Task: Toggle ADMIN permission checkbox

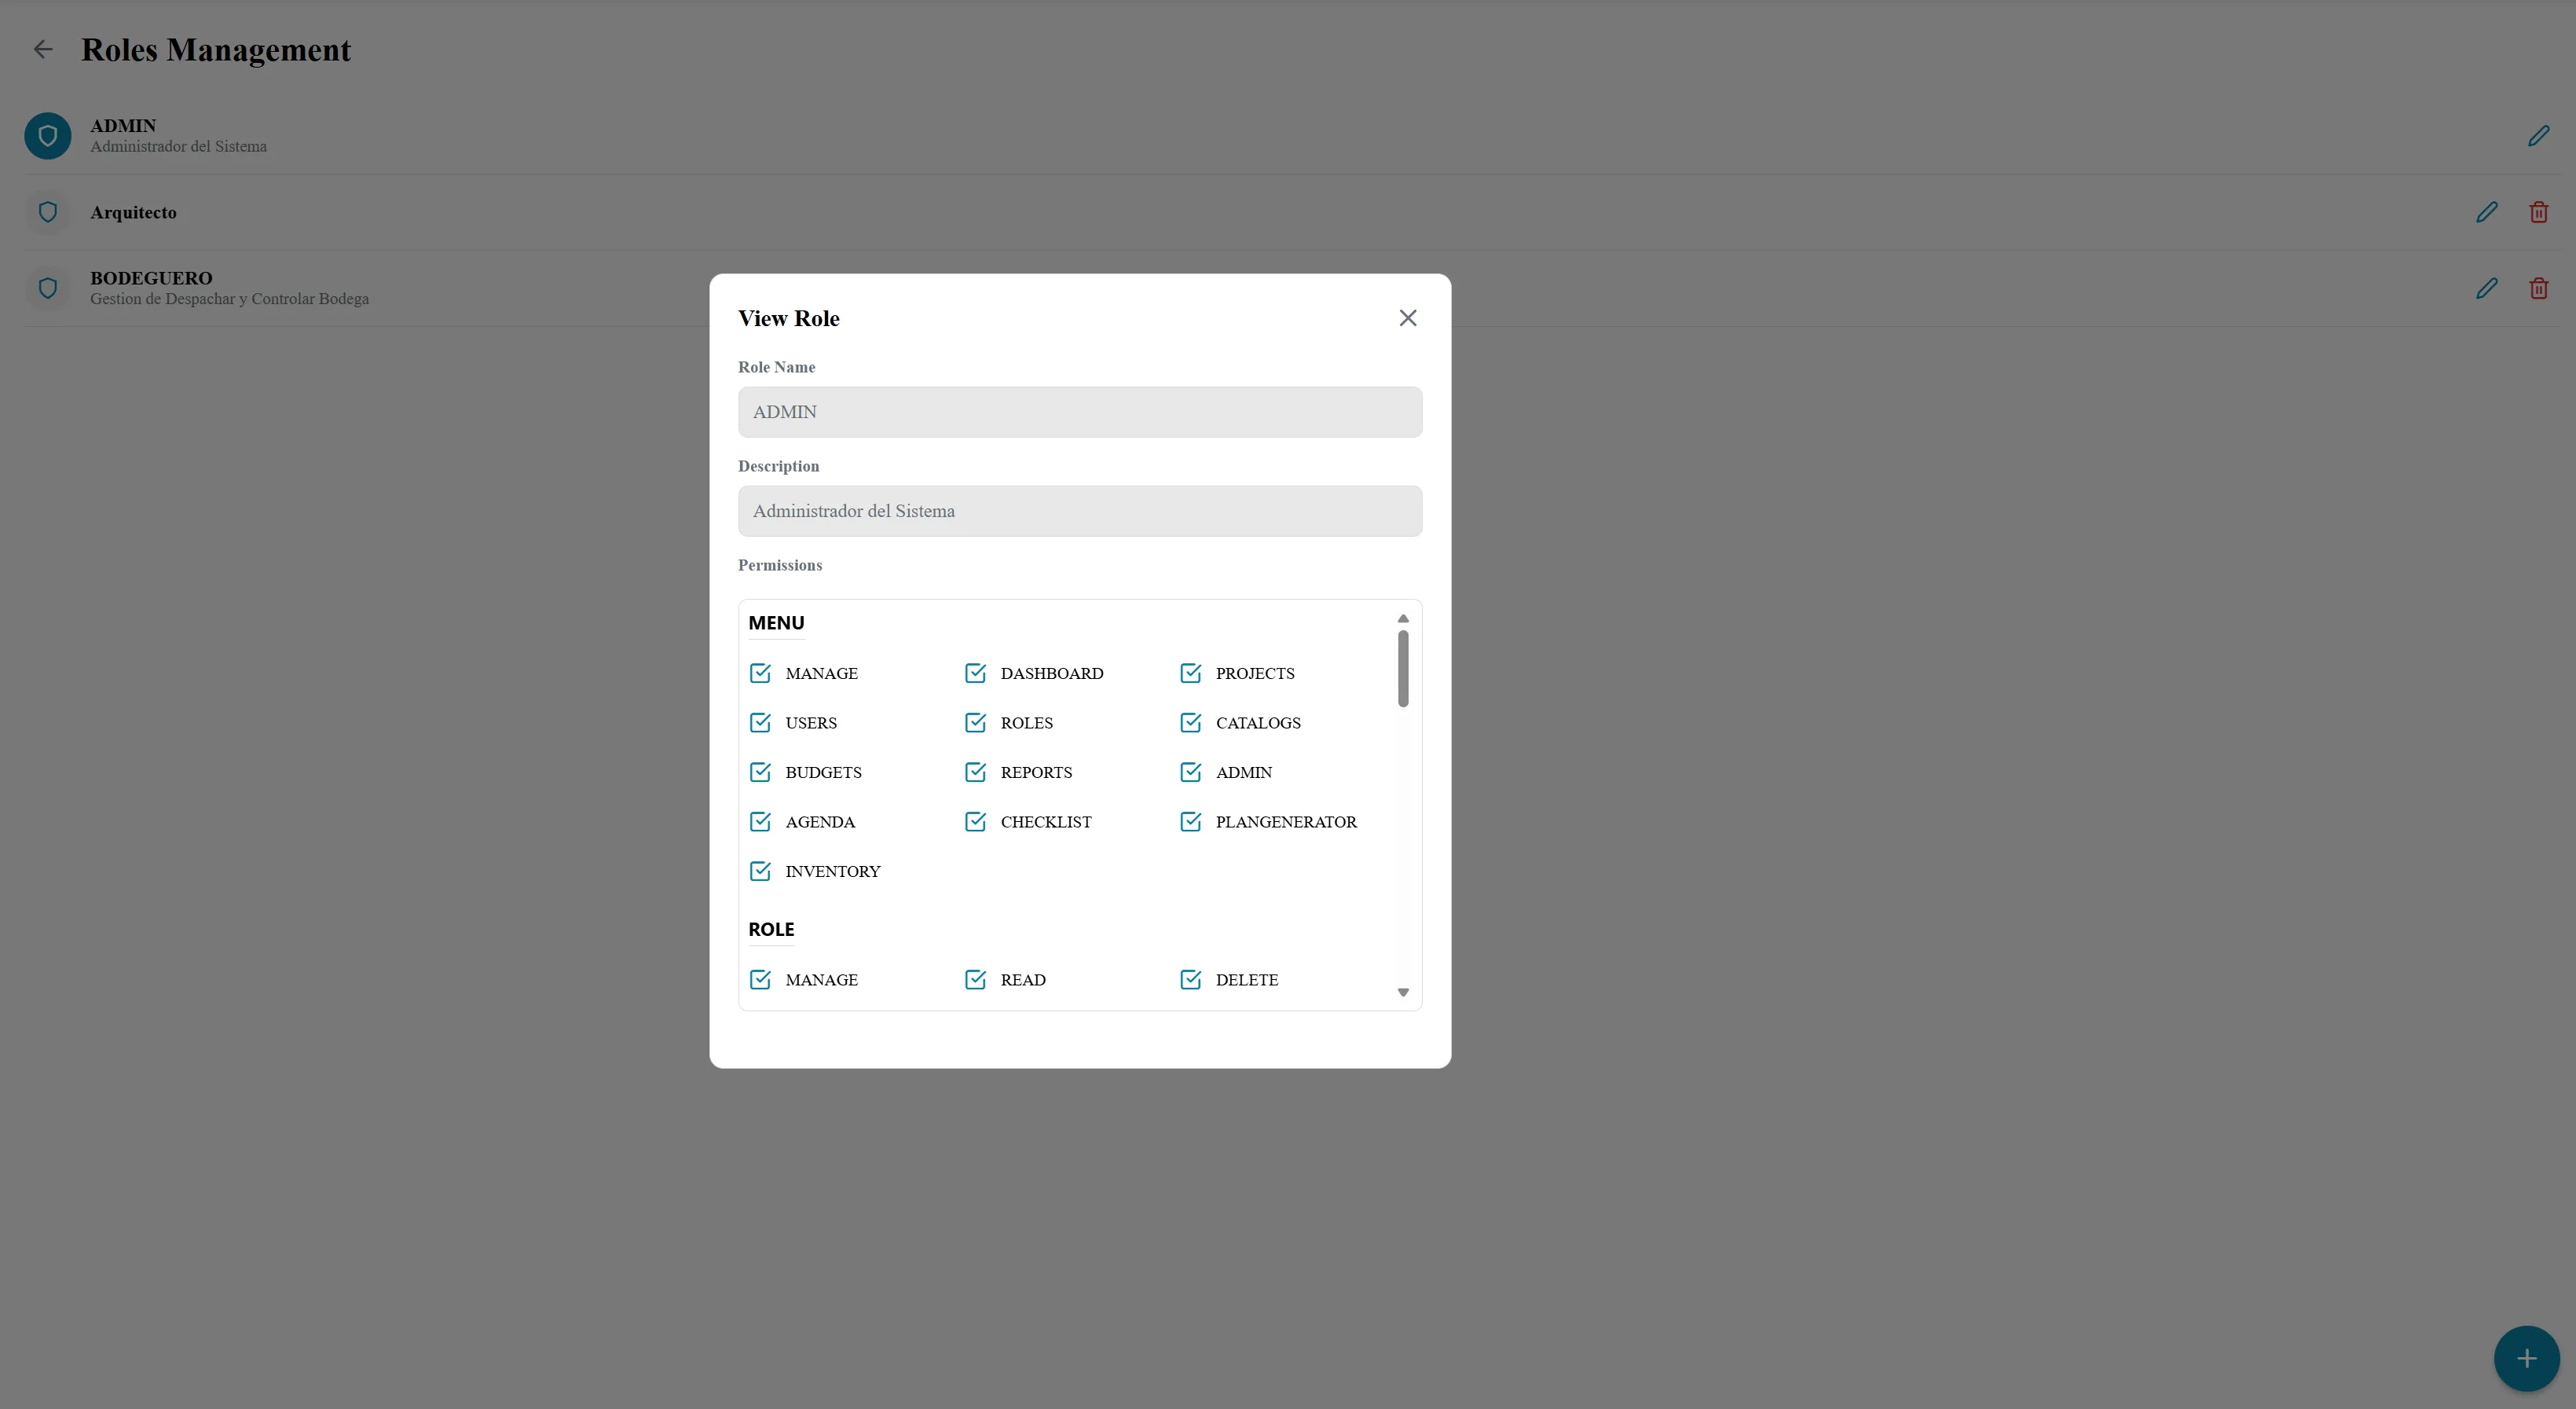Action: (x=1190, y=772)
